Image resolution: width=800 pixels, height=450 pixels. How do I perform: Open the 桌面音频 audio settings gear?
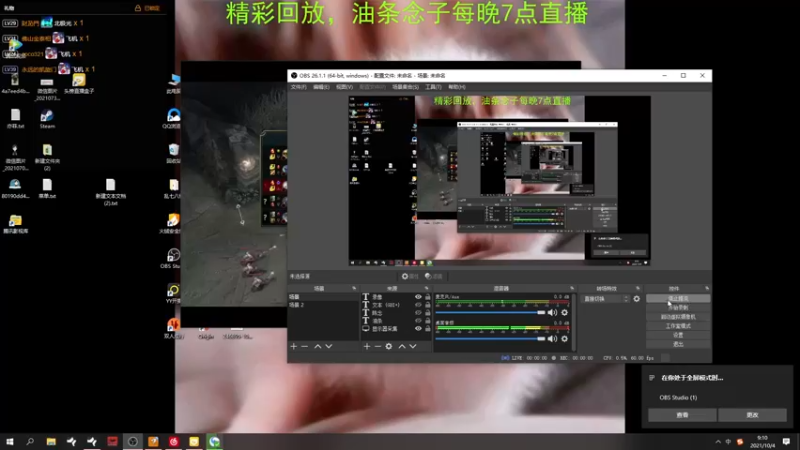click(x=564, y=338)
